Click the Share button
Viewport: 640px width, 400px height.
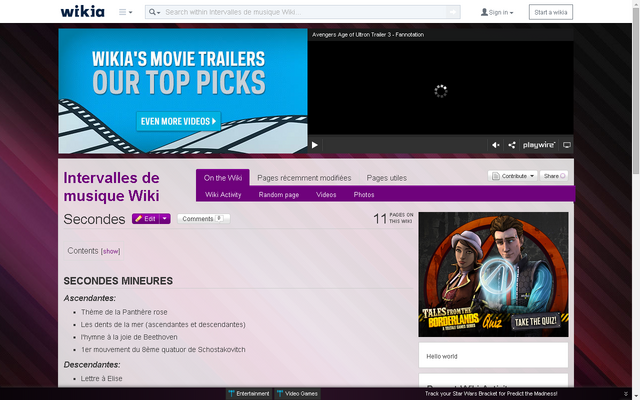tap(554, 176)
